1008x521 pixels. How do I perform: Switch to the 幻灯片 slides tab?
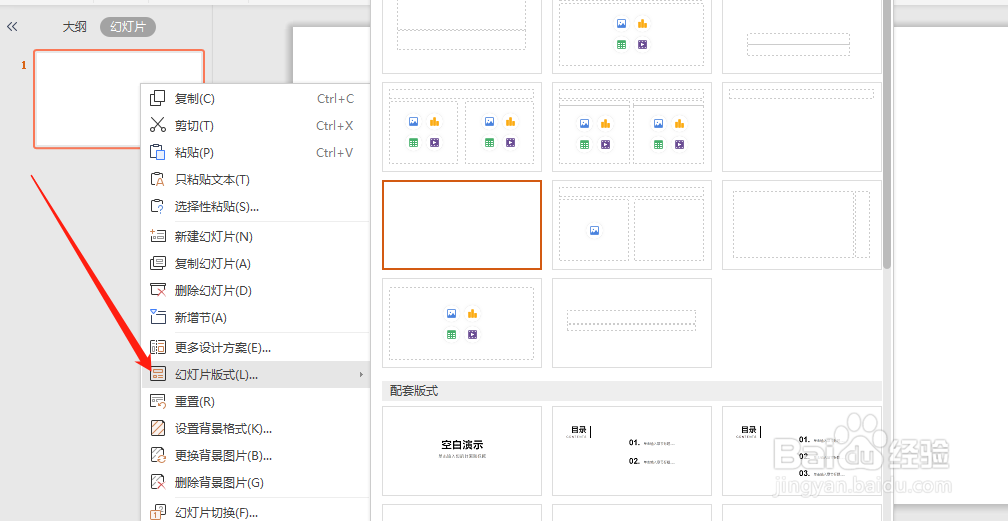click(x=128, y=27)
